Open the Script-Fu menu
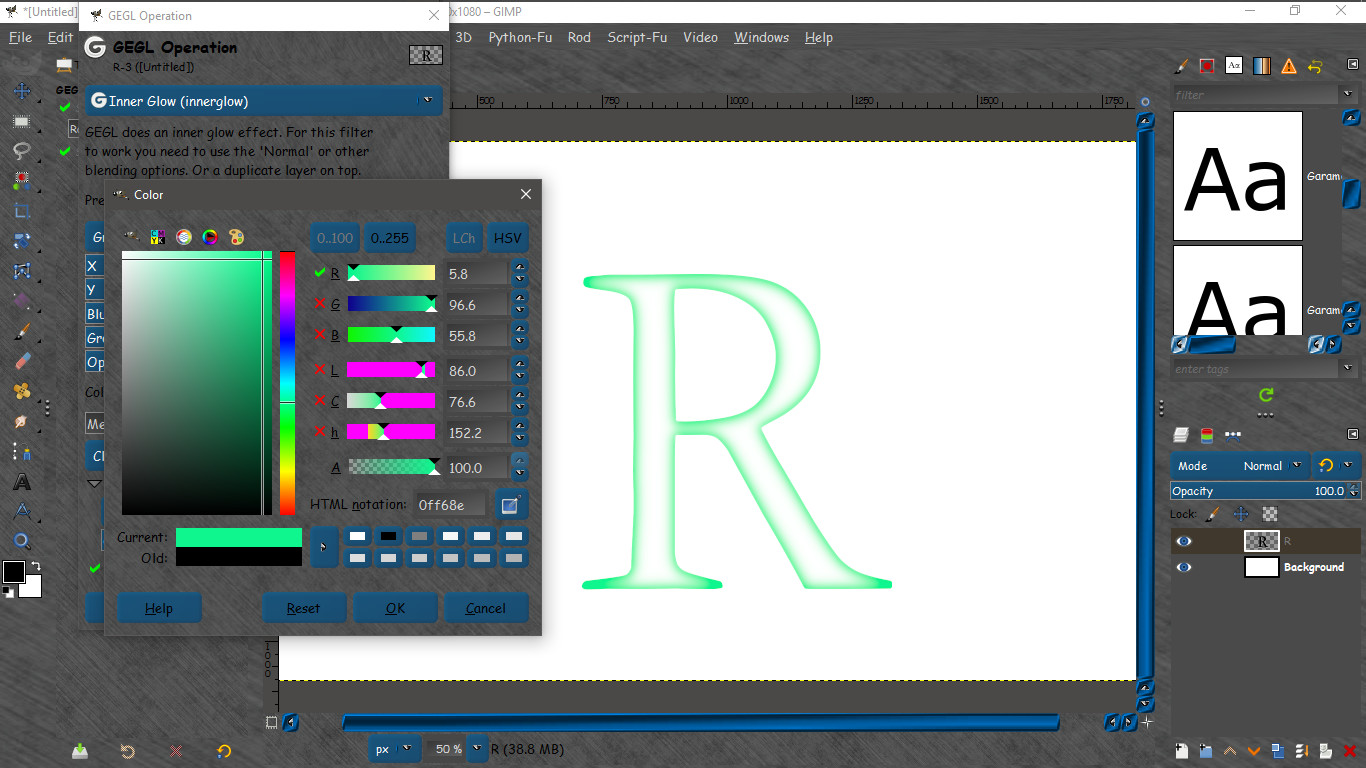This screenshot has width=1366, height=768. (x=637, y=37)
